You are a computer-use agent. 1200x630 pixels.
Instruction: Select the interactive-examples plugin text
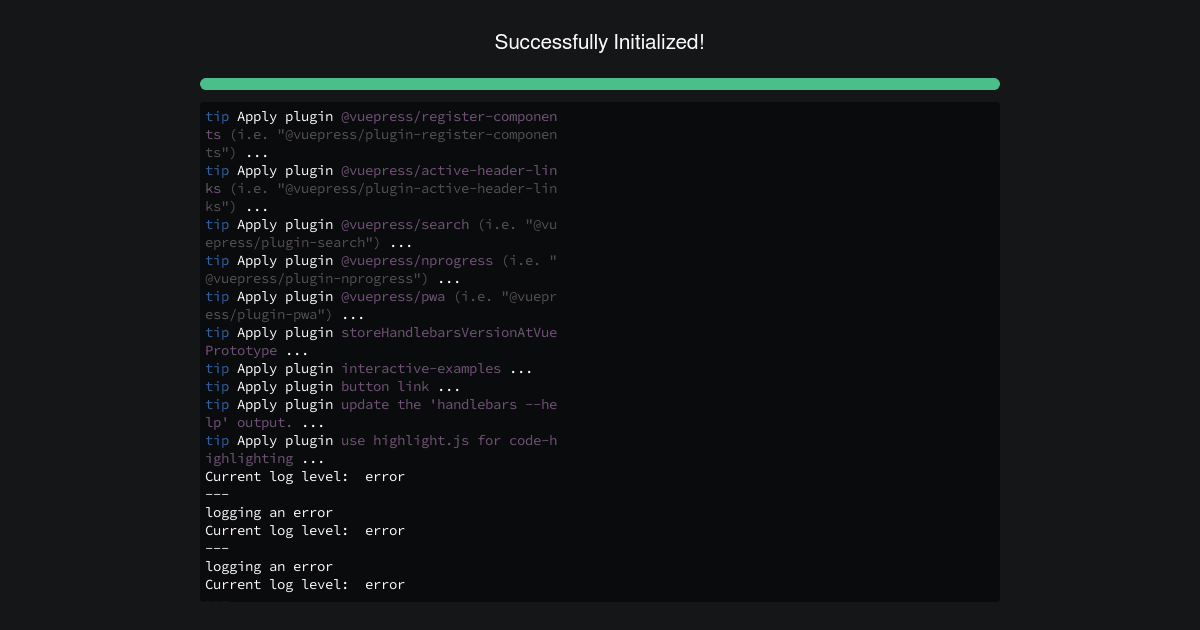[422, 369]
